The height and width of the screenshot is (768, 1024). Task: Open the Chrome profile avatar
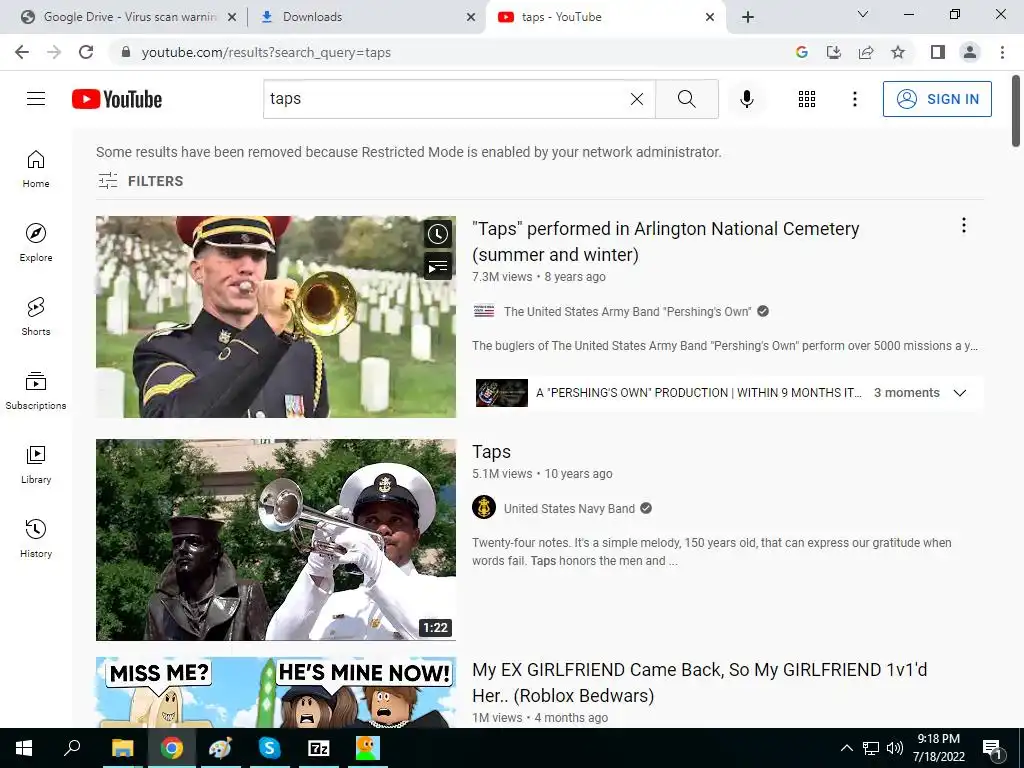(970, 52)
